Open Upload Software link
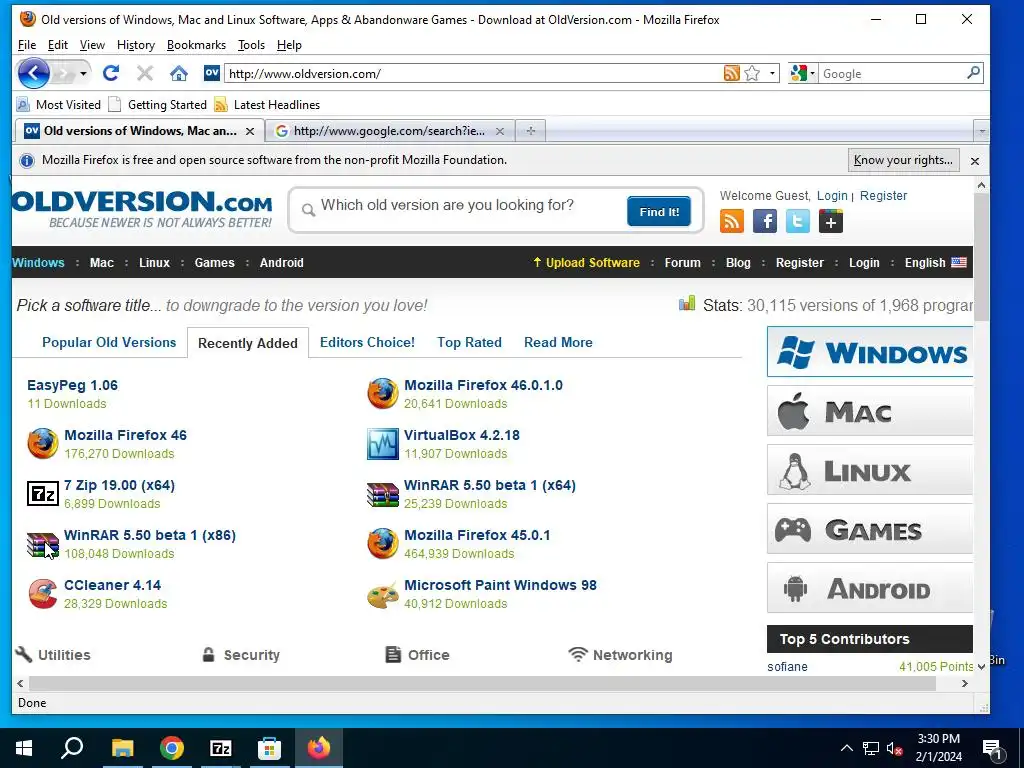Viewport: 1024px width, 768px height. 586,263
